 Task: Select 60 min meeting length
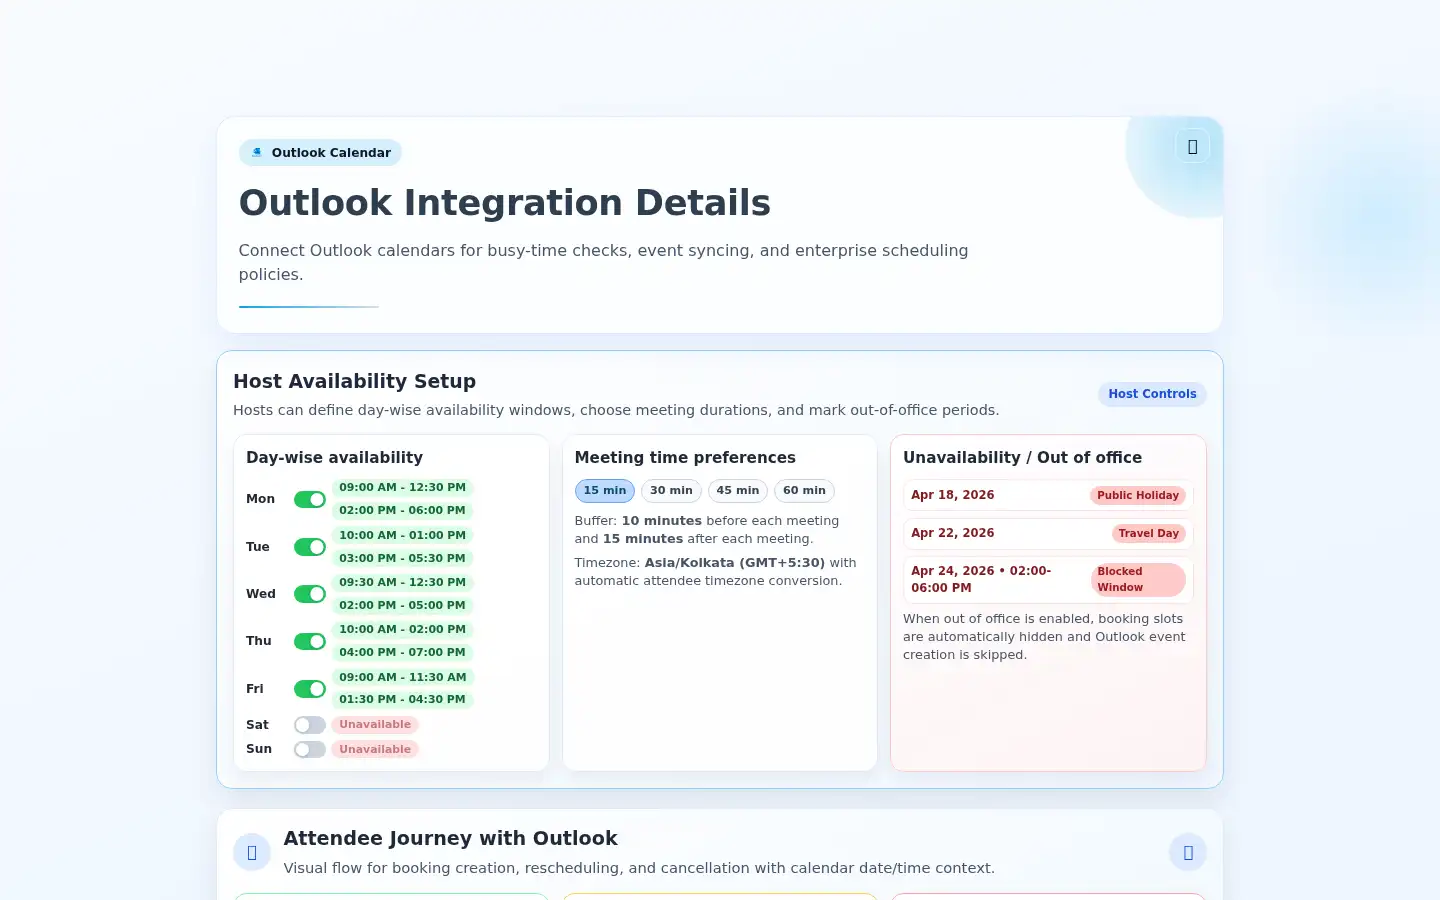coord(804,491)
